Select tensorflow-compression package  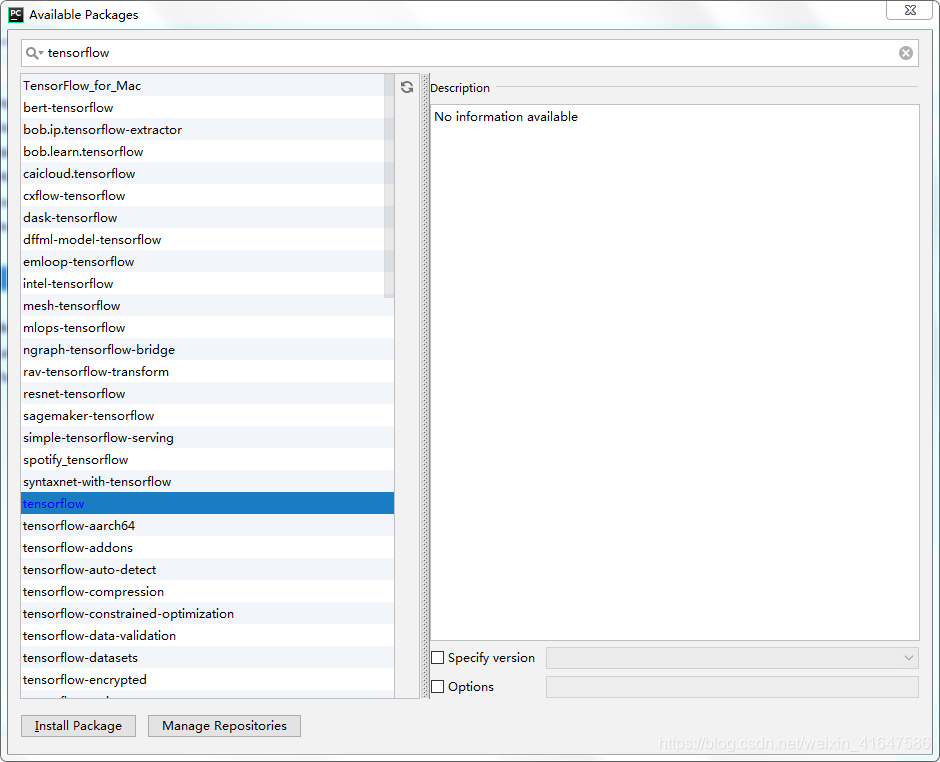coord(207,591)
